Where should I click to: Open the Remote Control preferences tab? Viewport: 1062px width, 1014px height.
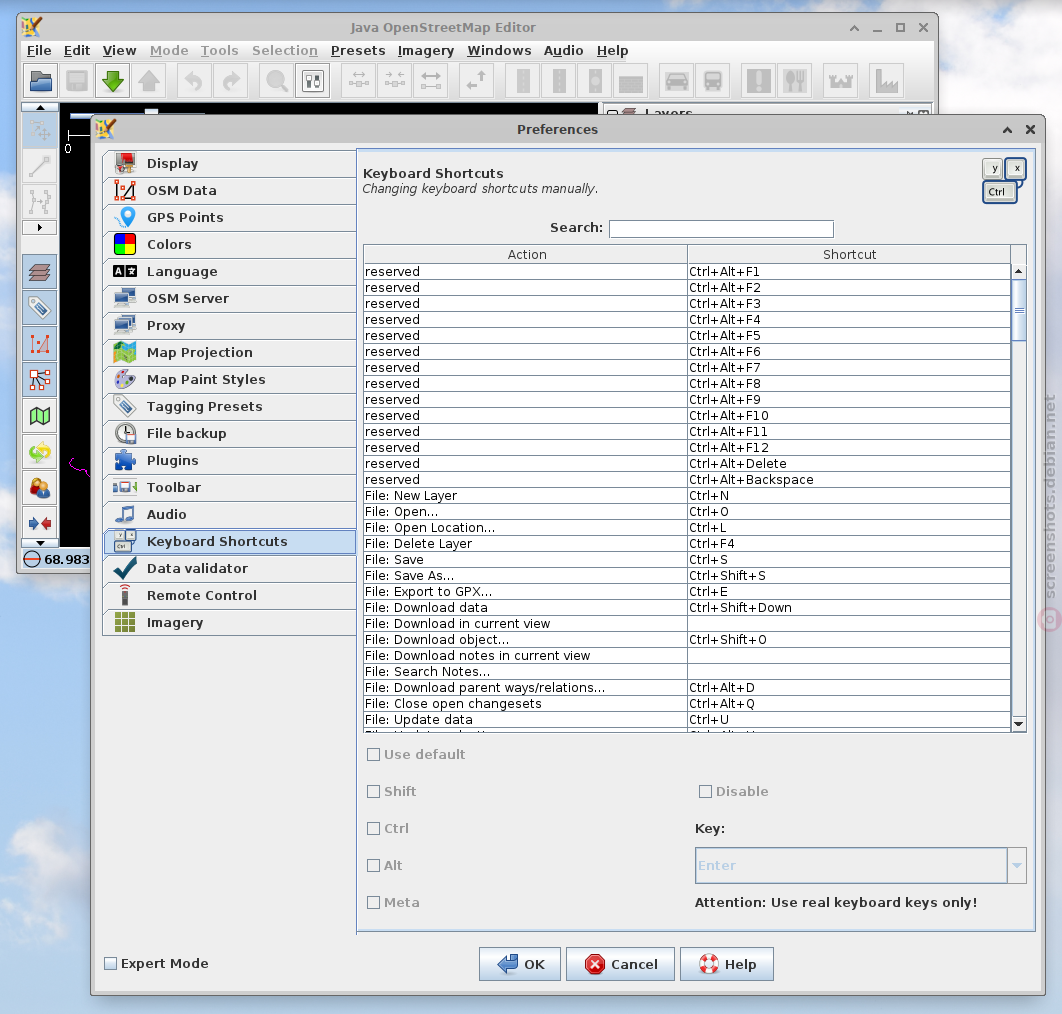click(x=230, y=596)
